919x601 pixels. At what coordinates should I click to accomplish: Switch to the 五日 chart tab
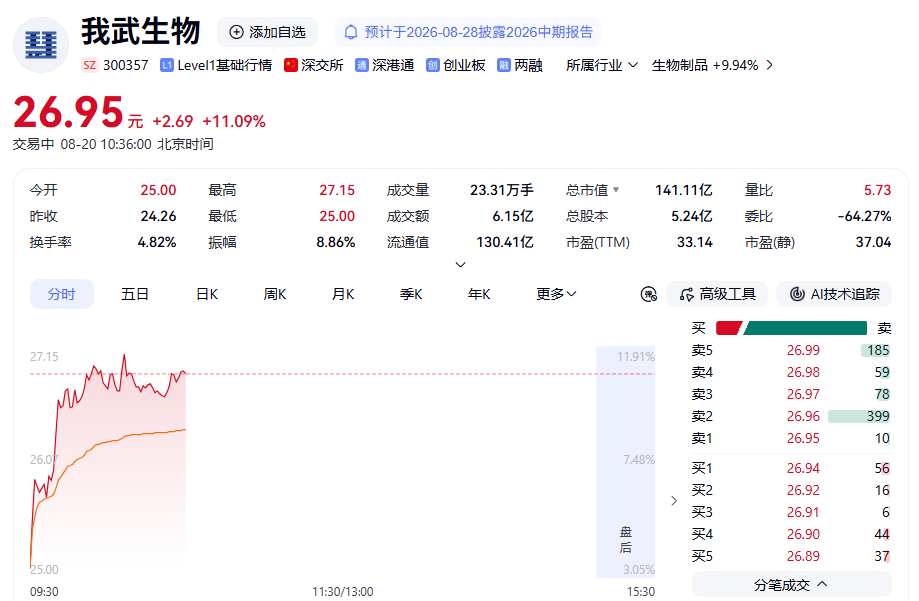coord(135,294)
